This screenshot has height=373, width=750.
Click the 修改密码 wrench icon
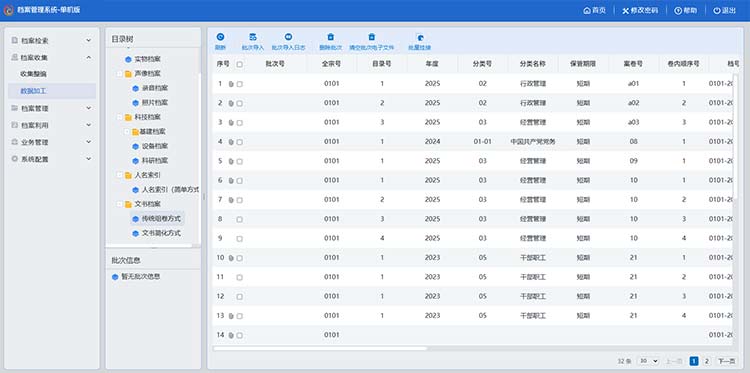pos(625,11)
